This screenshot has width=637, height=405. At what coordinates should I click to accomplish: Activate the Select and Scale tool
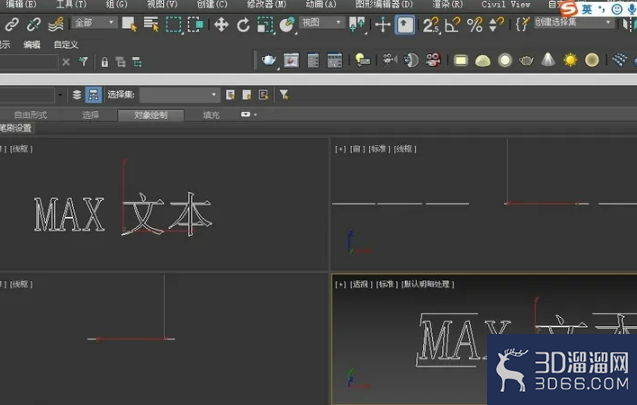265,25
